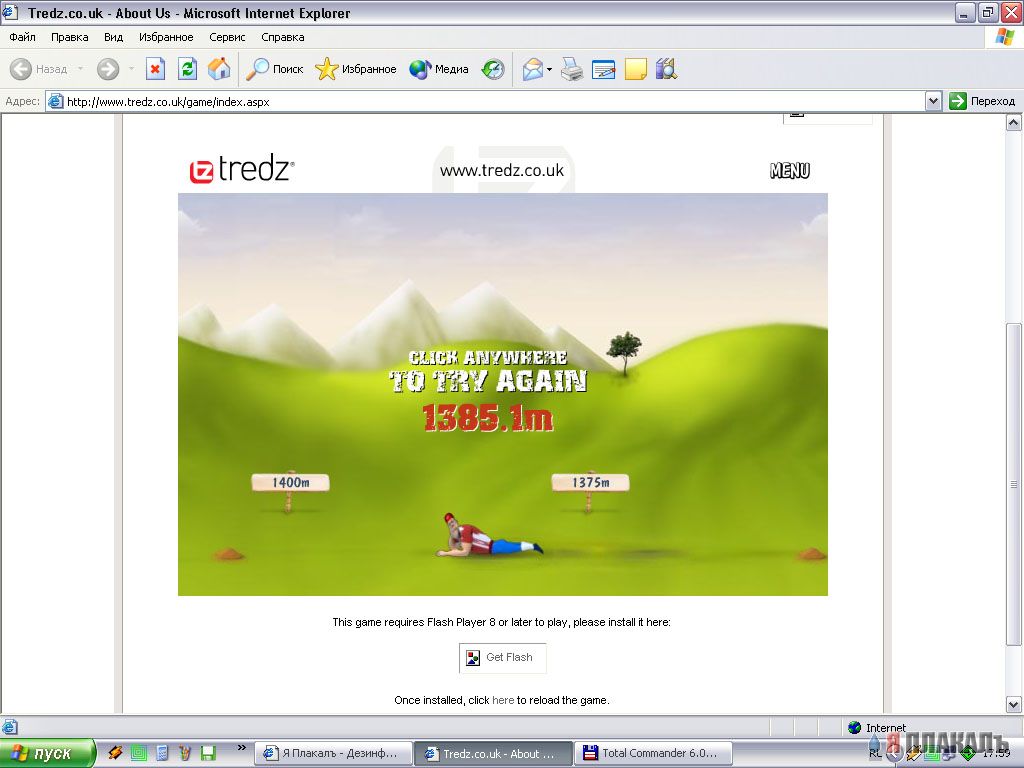Click the green floppy disk quick launch icon
1024x768 pixels.
208,753
